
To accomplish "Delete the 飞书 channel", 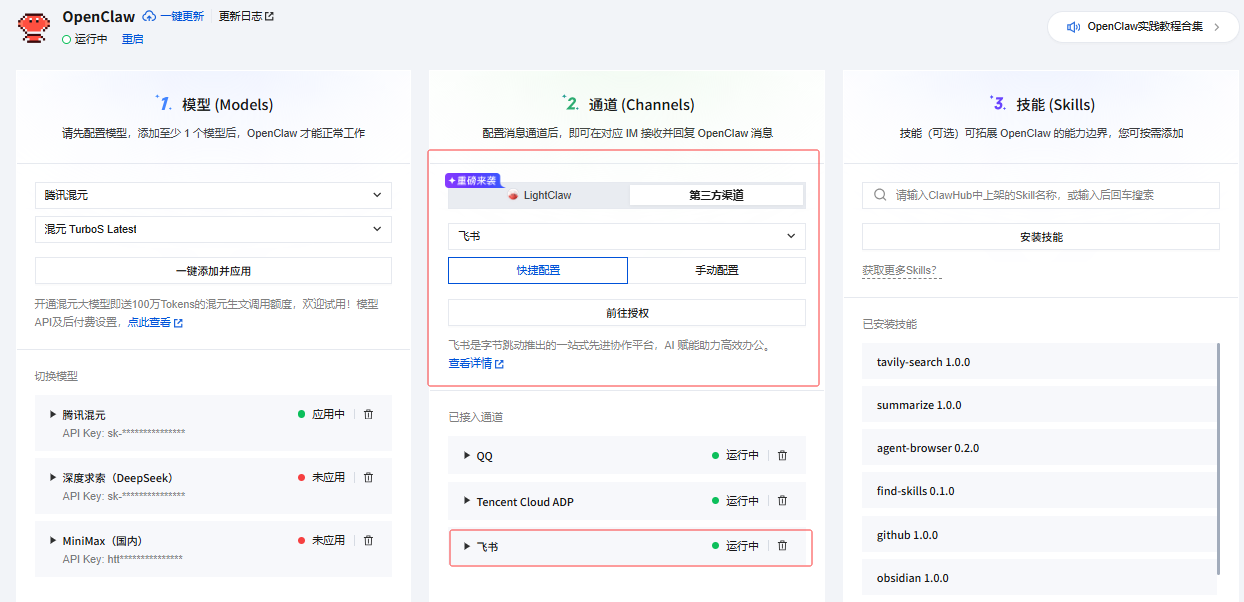I will point(782,546).
